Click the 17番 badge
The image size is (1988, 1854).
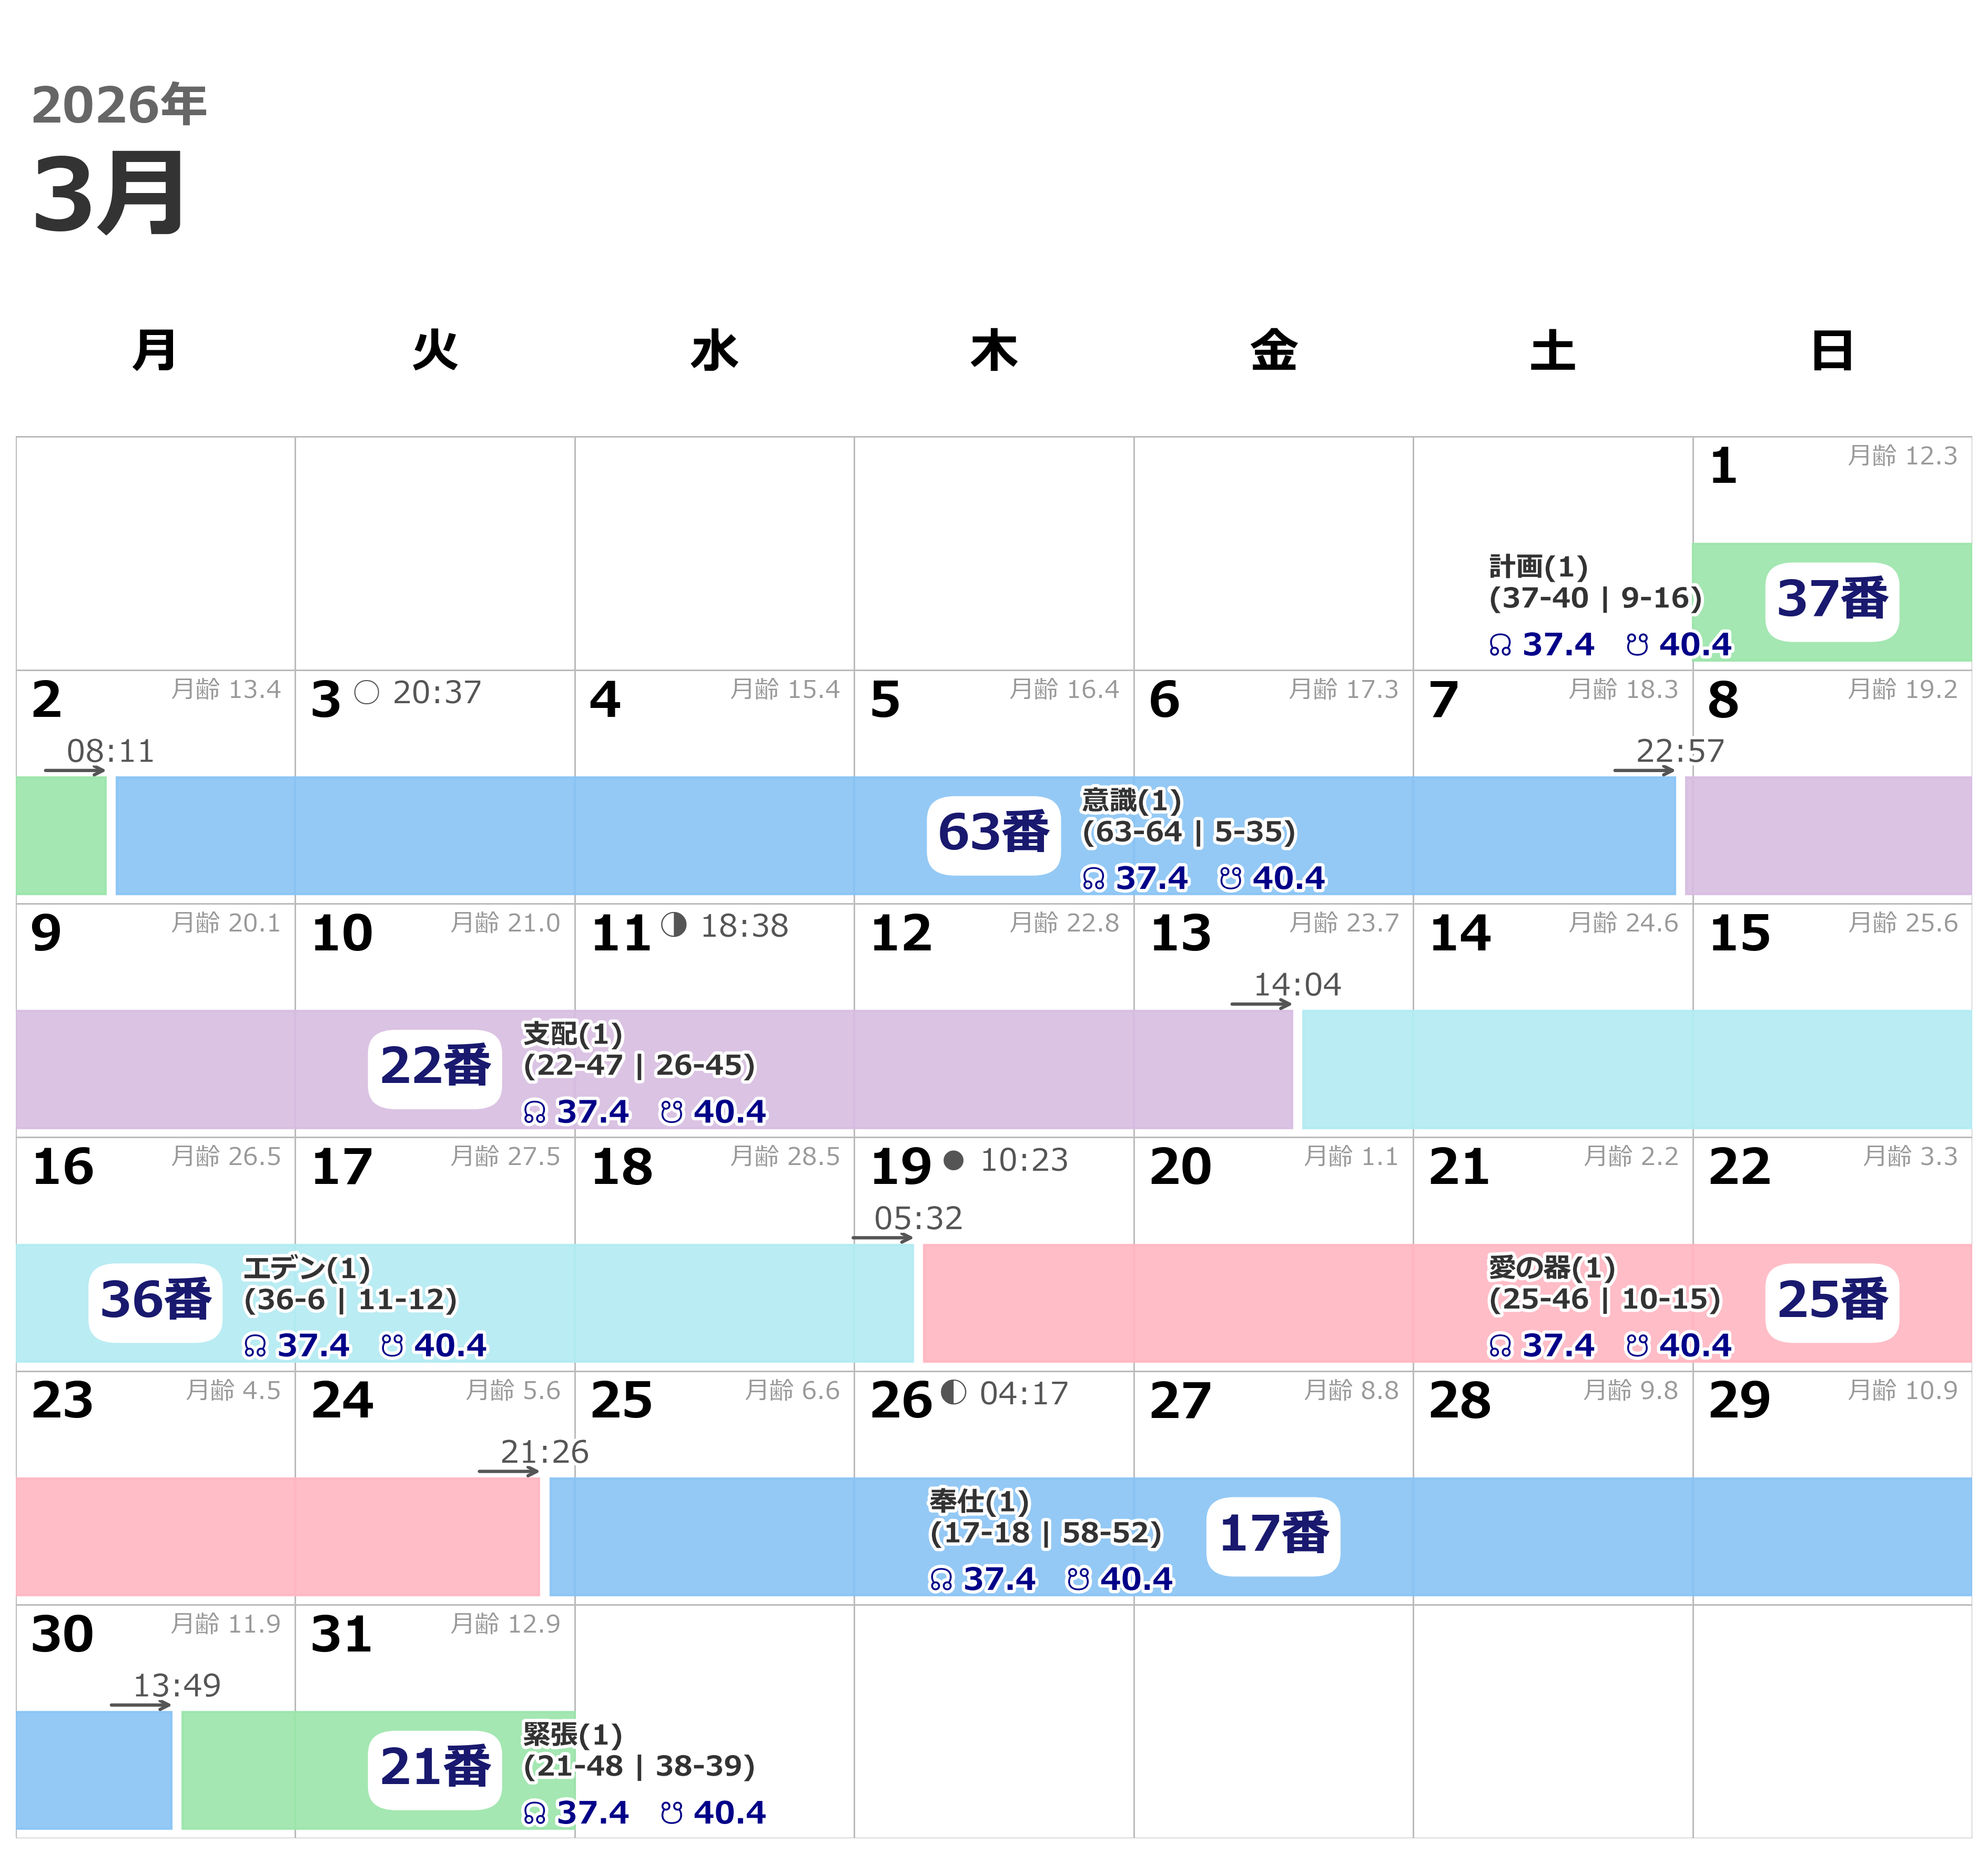1273,1536
